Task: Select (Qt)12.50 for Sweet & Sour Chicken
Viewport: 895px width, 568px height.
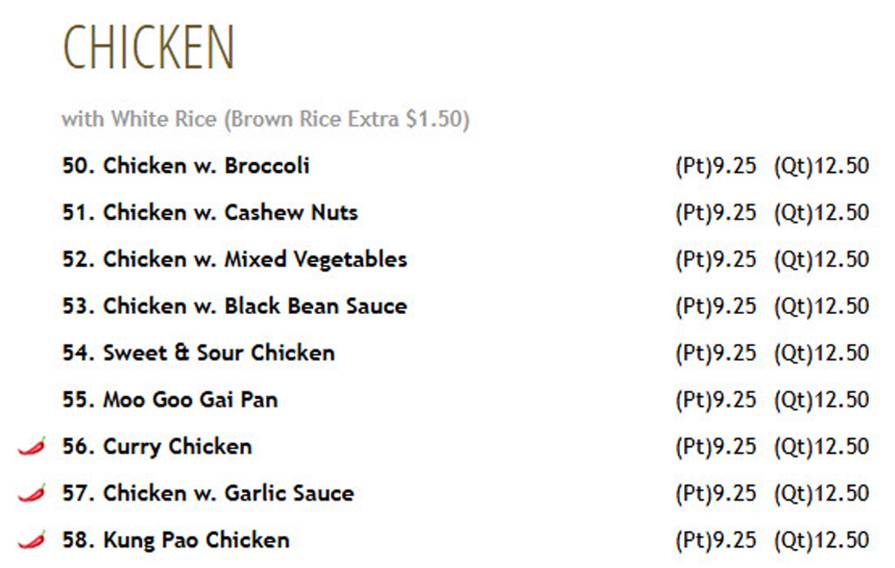Action: (x=821, y=353)
